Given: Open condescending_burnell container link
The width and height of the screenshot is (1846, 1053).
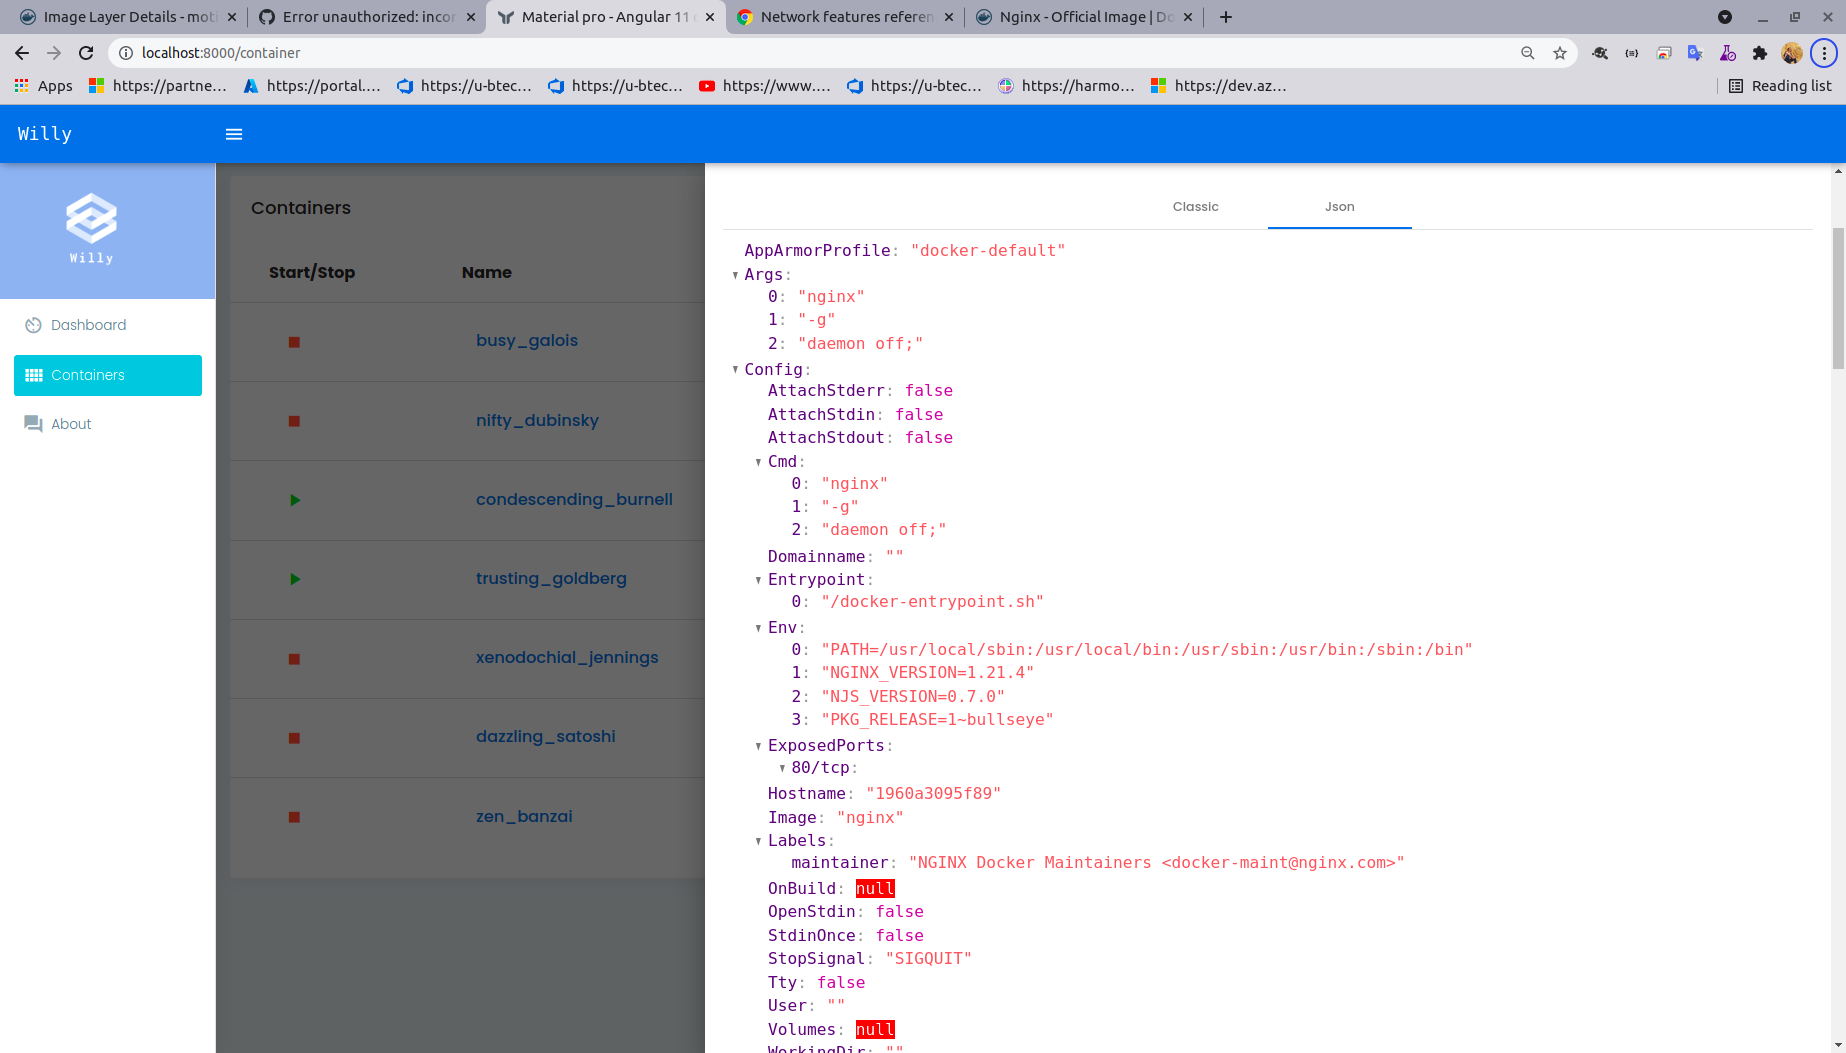Looking at the screenshot, I should (x=574, y=499).
